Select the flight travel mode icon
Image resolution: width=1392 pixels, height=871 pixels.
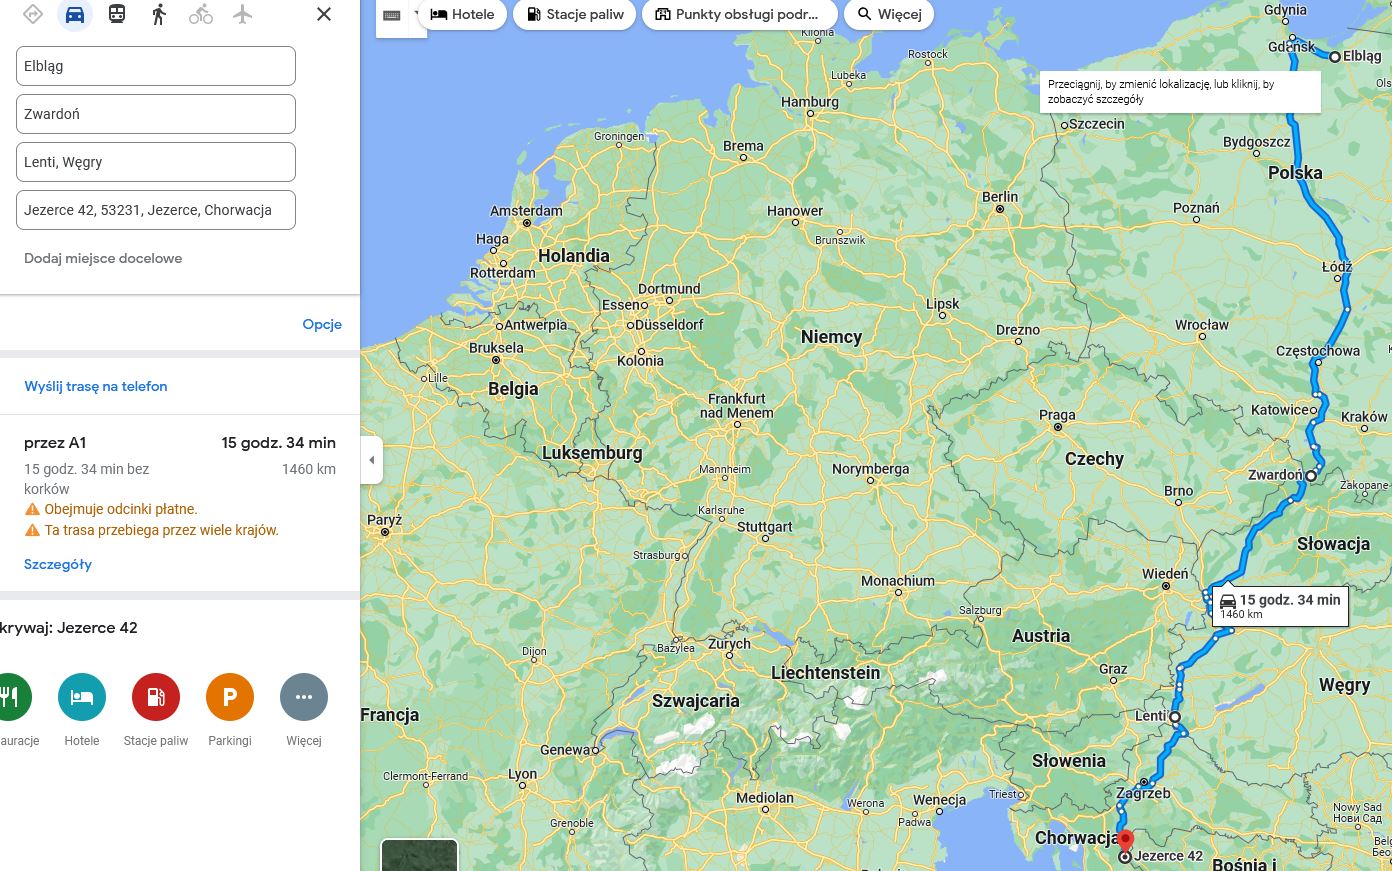(x=242, y=15)
